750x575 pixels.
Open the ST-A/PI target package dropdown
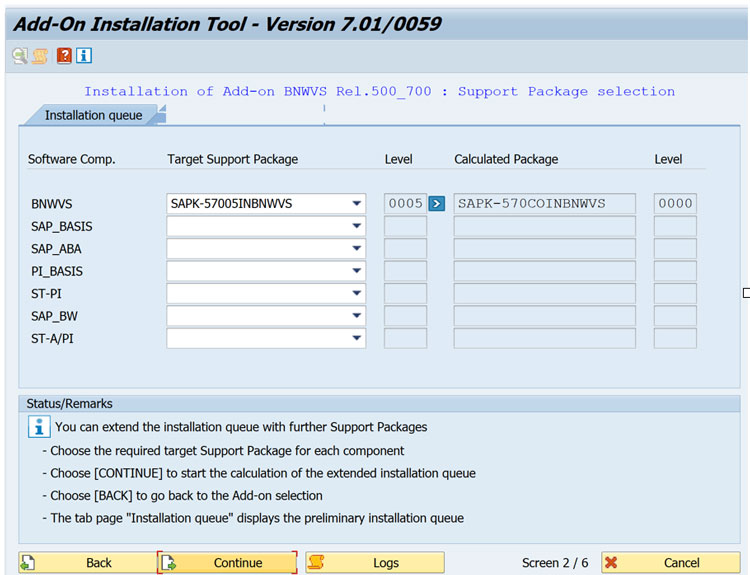point(356,338)
